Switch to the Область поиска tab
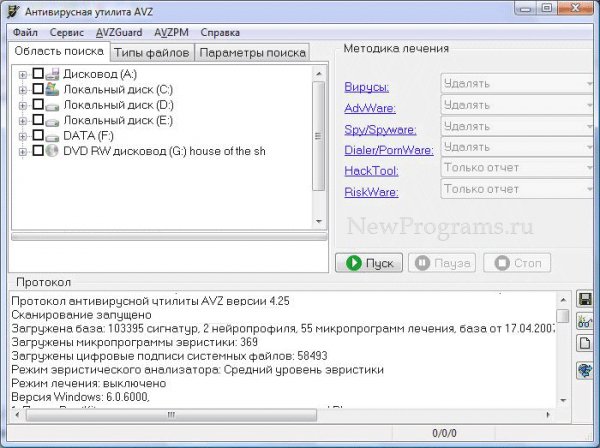Image resolution: width=600 pixels, height=448 pixels. 59,51
